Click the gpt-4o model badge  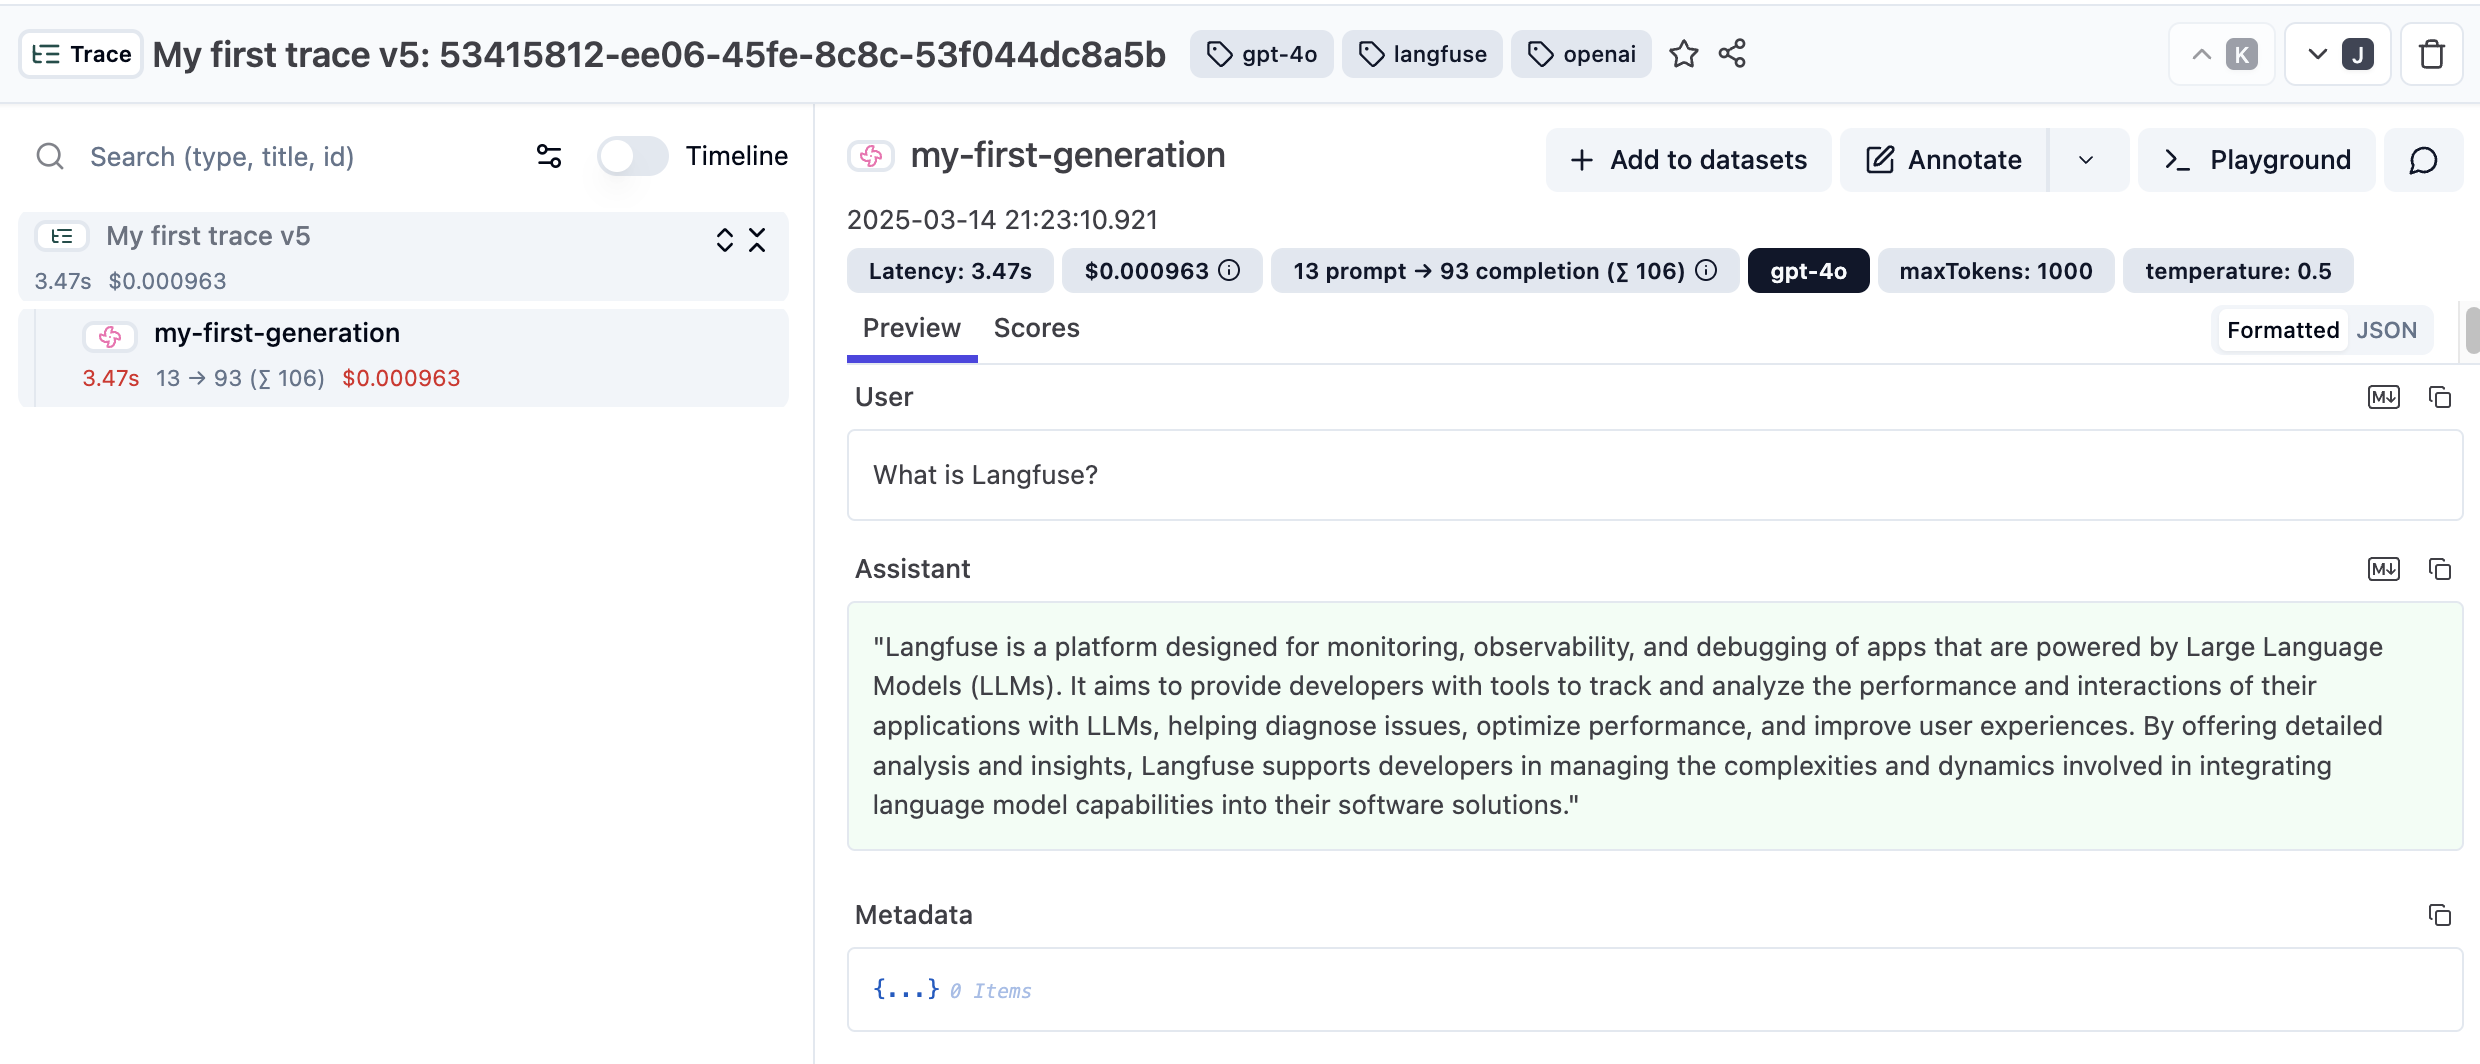1808,271
